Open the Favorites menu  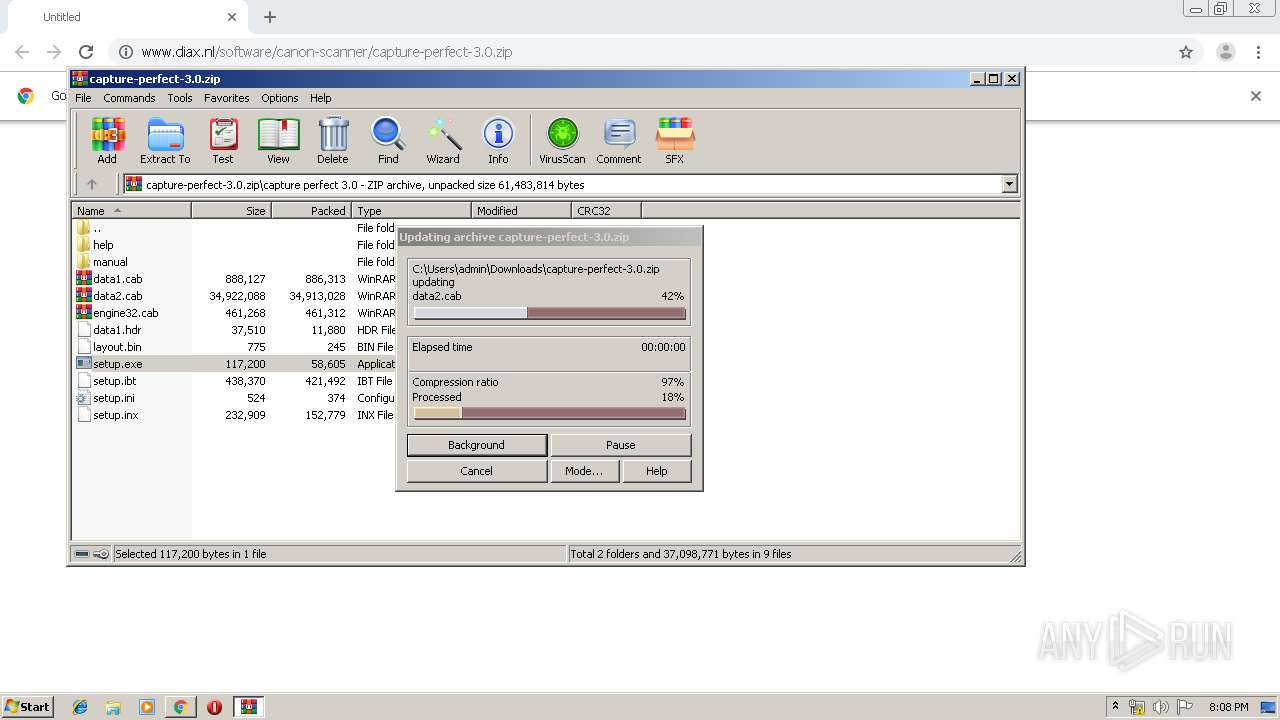(227, 98)
